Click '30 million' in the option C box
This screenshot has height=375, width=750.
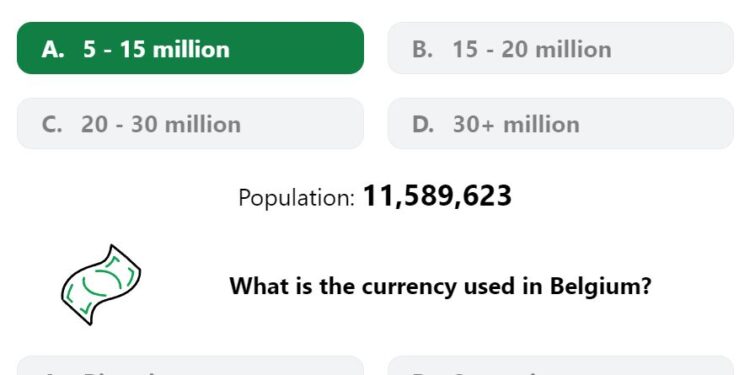coord(186,125)
